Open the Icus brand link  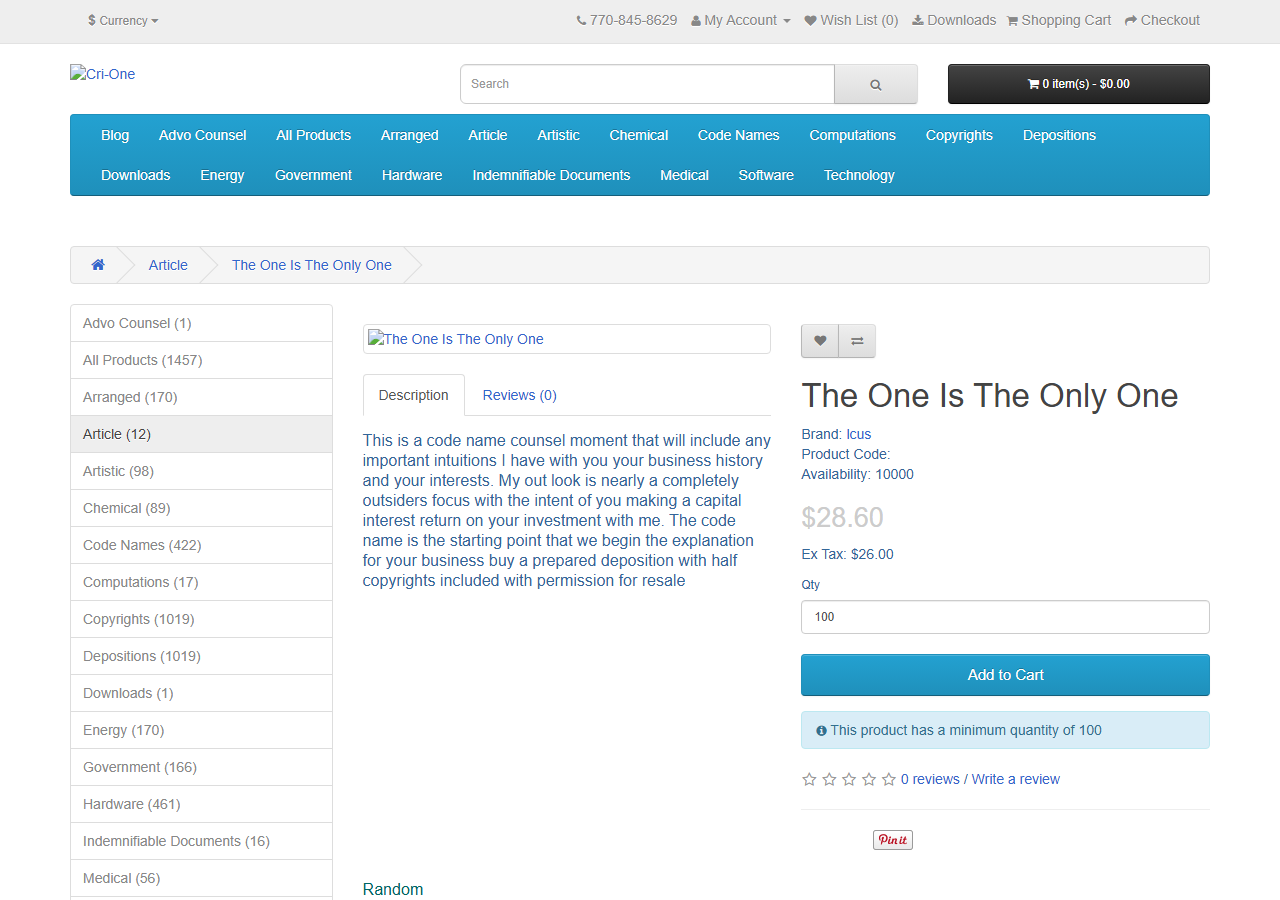859,434
